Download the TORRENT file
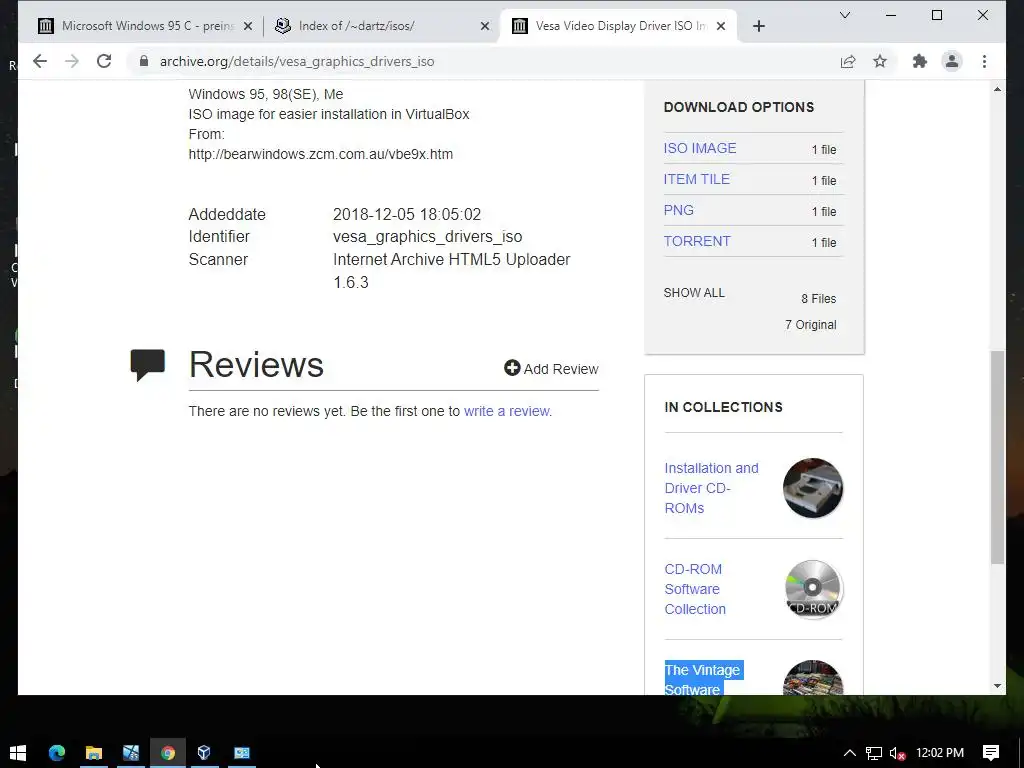This screenshot has width=1024, height=768. [697, 241]
